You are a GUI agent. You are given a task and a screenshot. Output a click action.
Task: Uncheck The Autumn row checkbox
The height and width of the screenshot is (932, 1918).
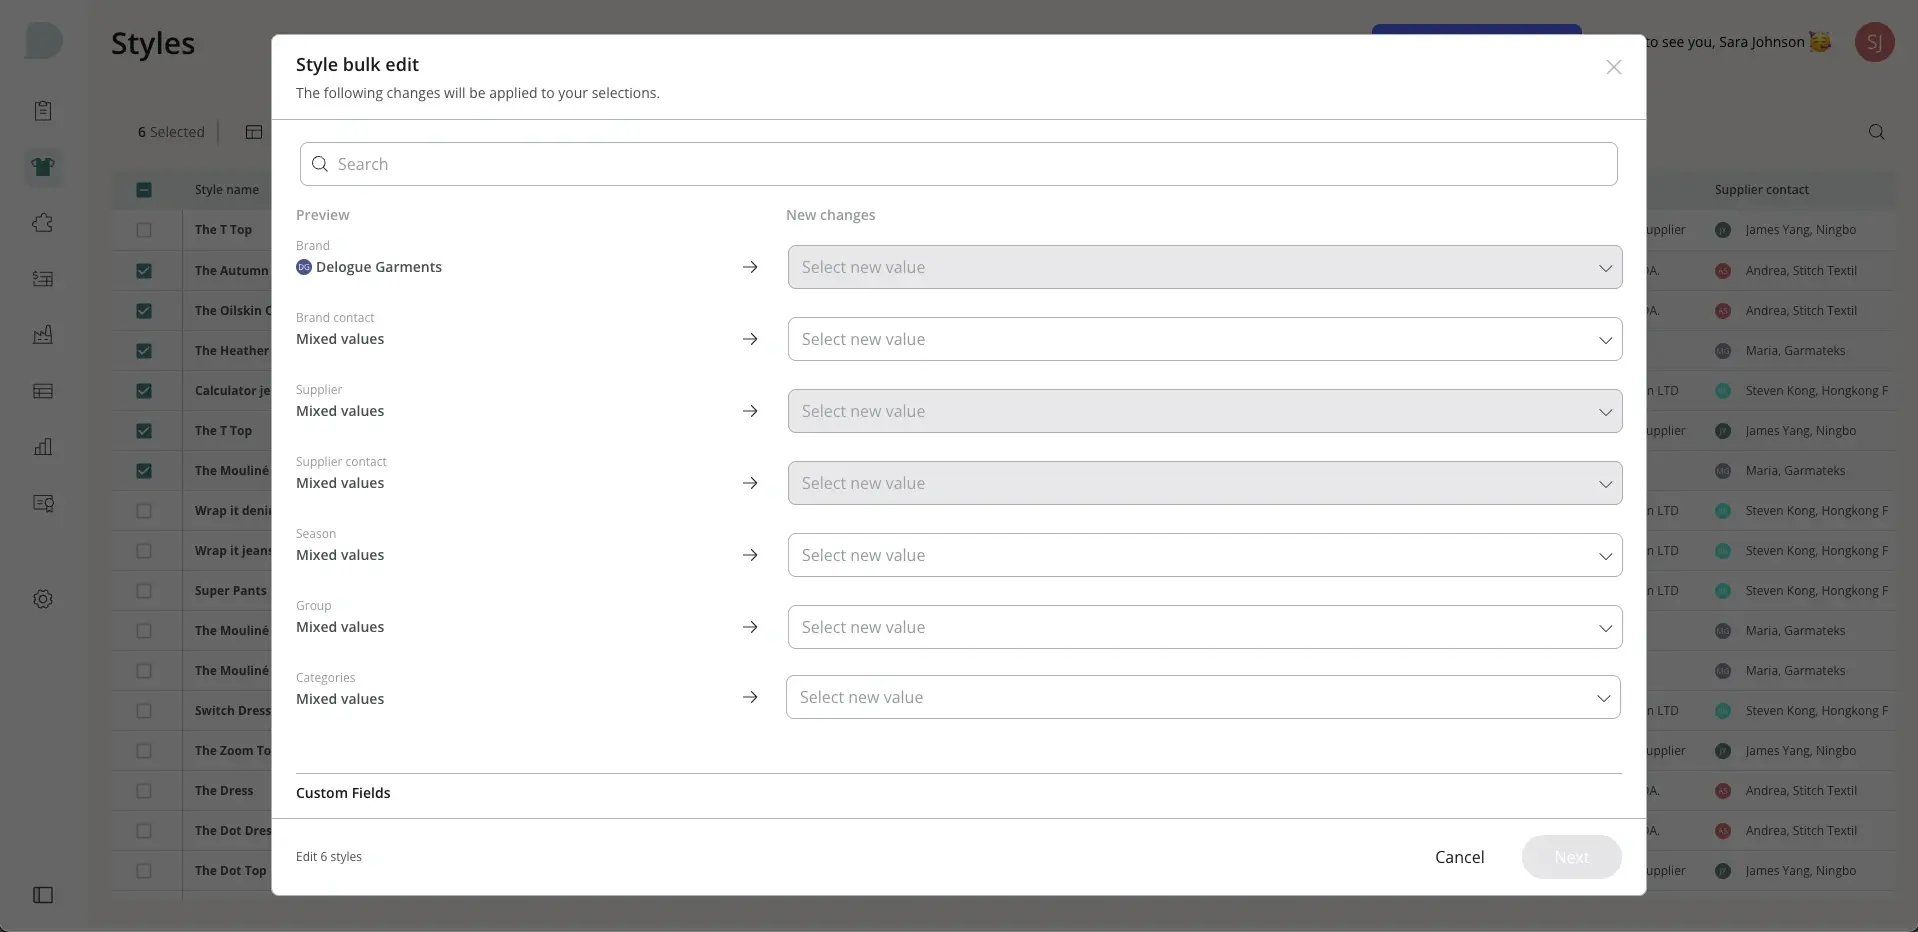144,271
